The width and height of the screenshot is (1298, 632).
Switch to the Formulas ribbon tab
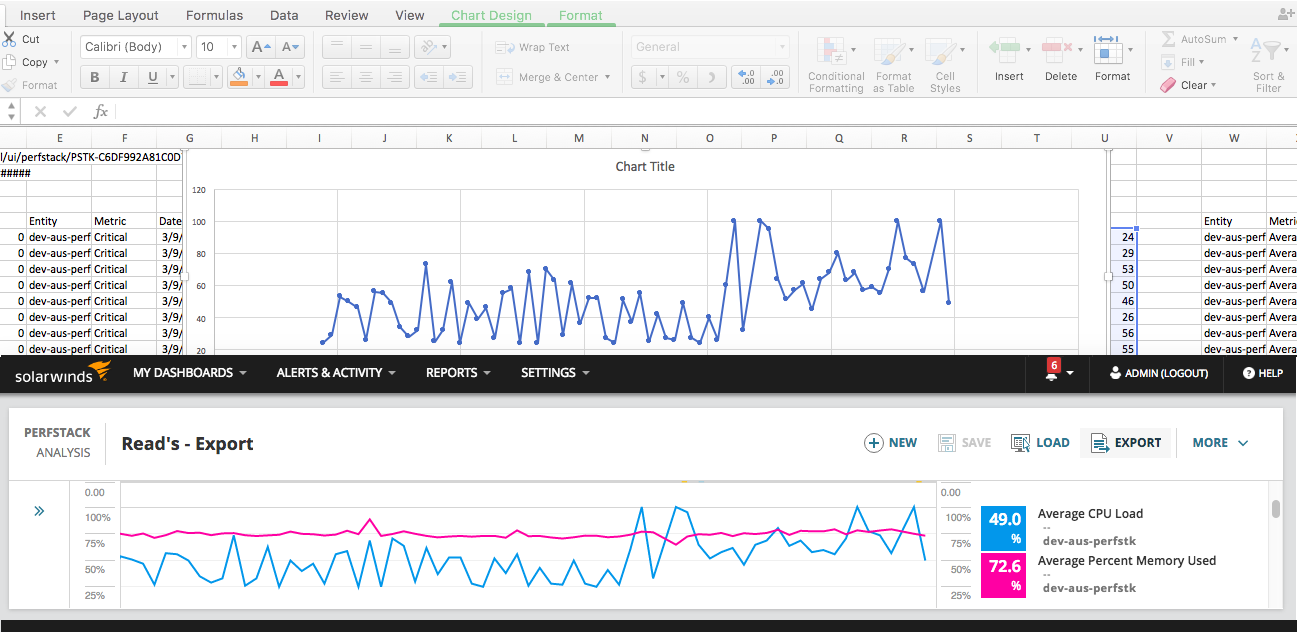click(x=214, y=15)
